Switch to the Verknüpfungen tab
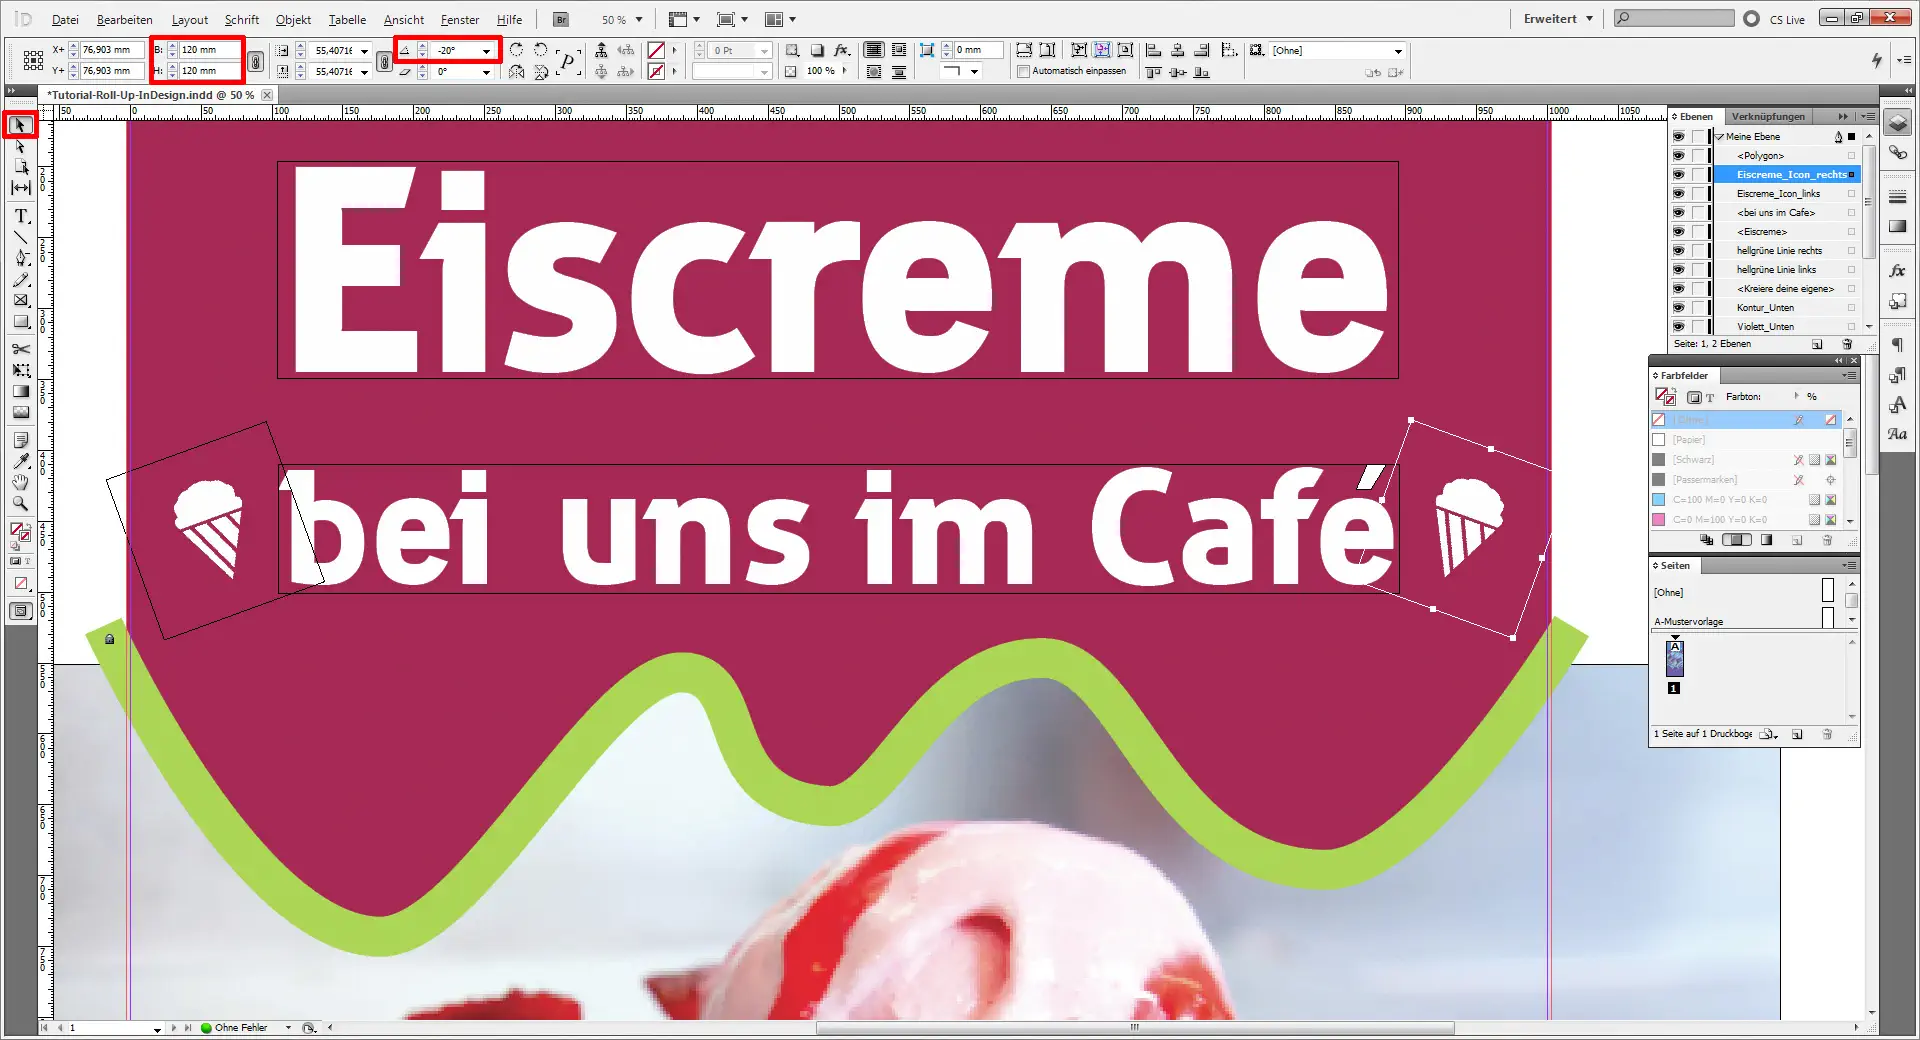This screenshot has width=1920, height=1040. click(x=1769, y=116)
